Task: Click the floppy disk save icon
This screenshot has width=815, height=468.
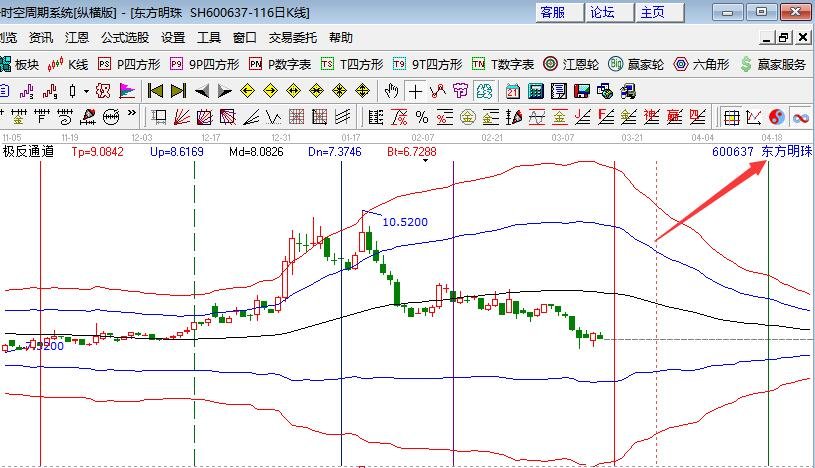Action: click(582, 92)
